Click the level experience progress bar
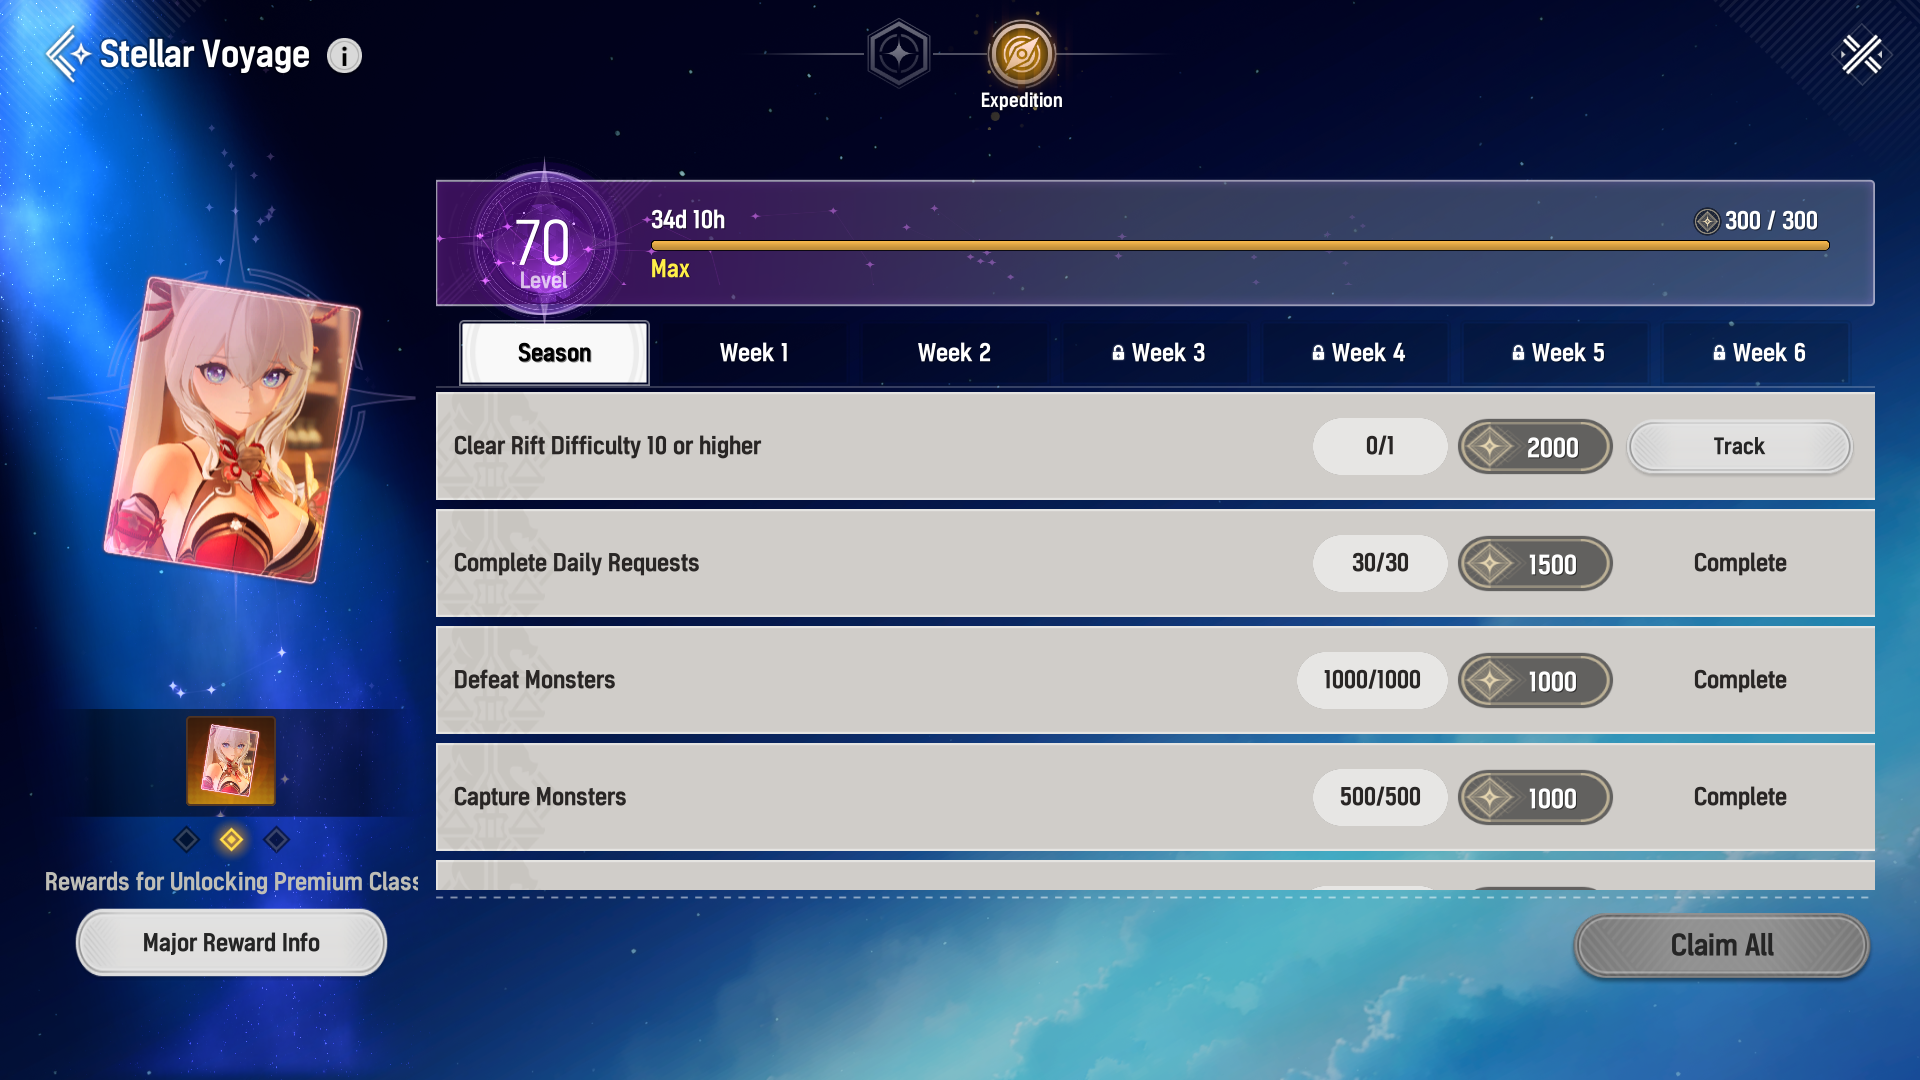 click(x=1239, y=245)
